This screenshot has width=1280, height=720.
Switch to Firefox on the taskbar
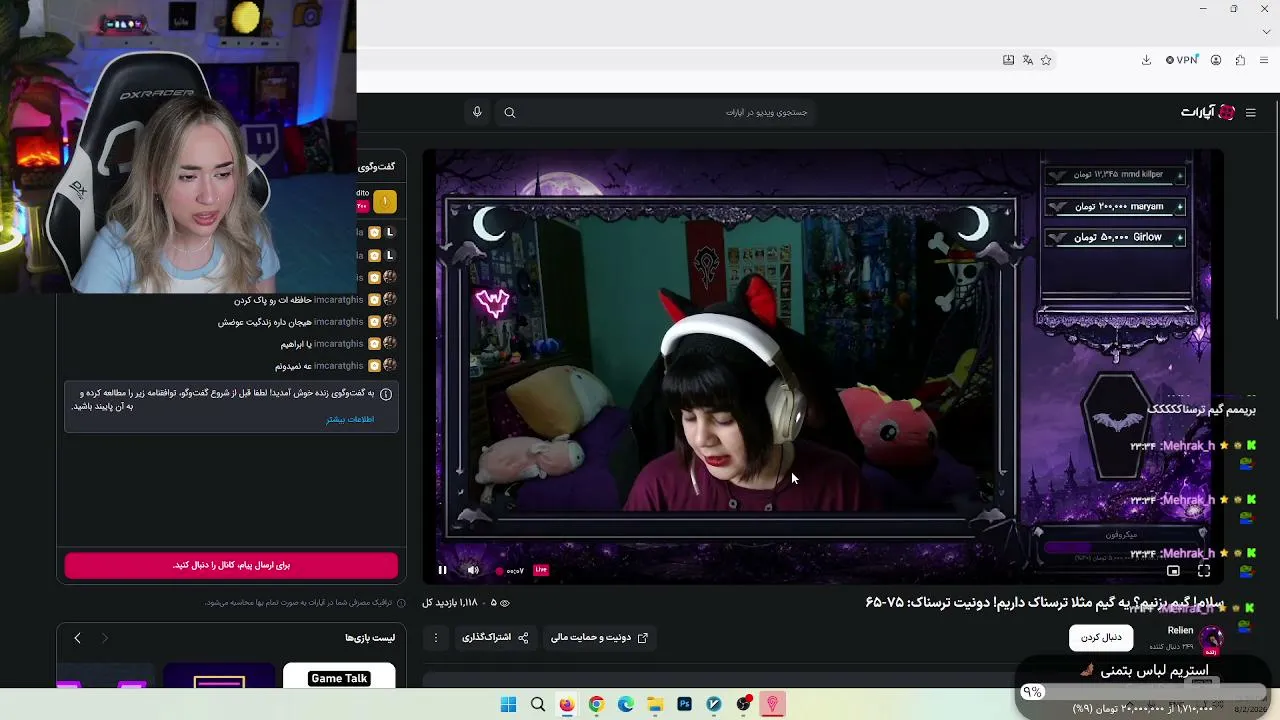(567, 704)
